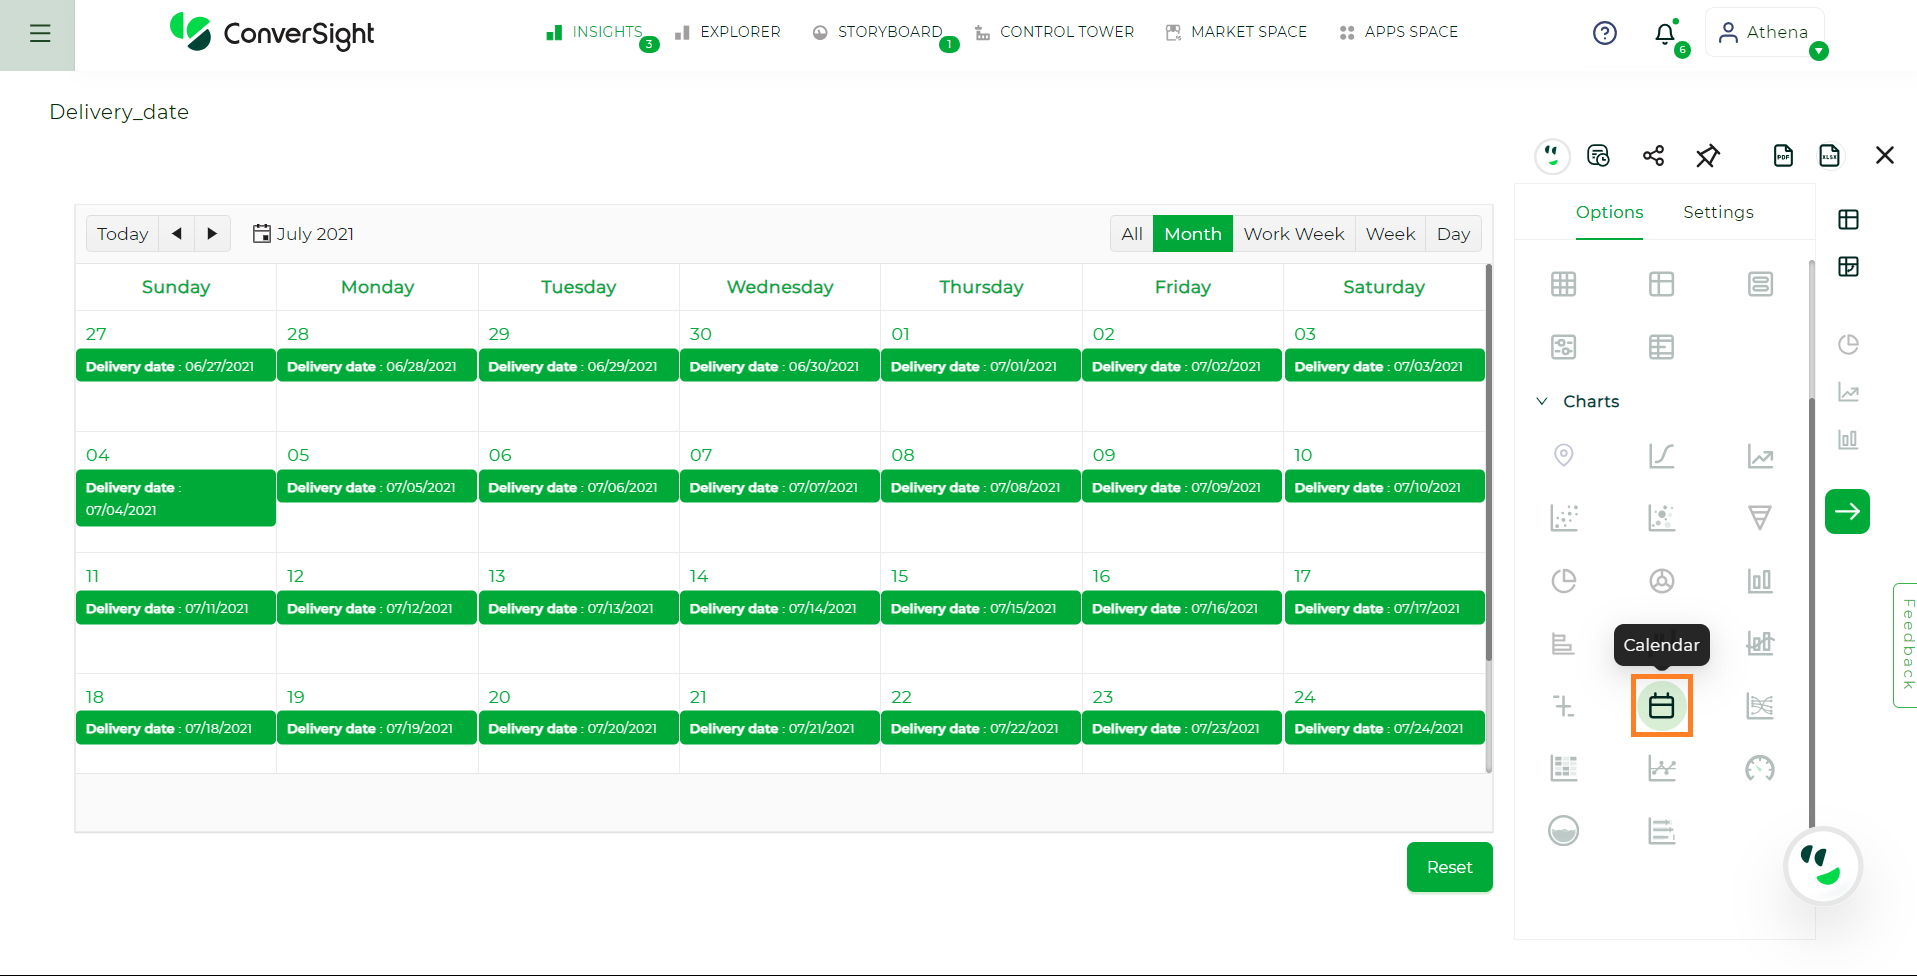
Task: Open the Athena user profile dropdown
Action: point(1764,33)
